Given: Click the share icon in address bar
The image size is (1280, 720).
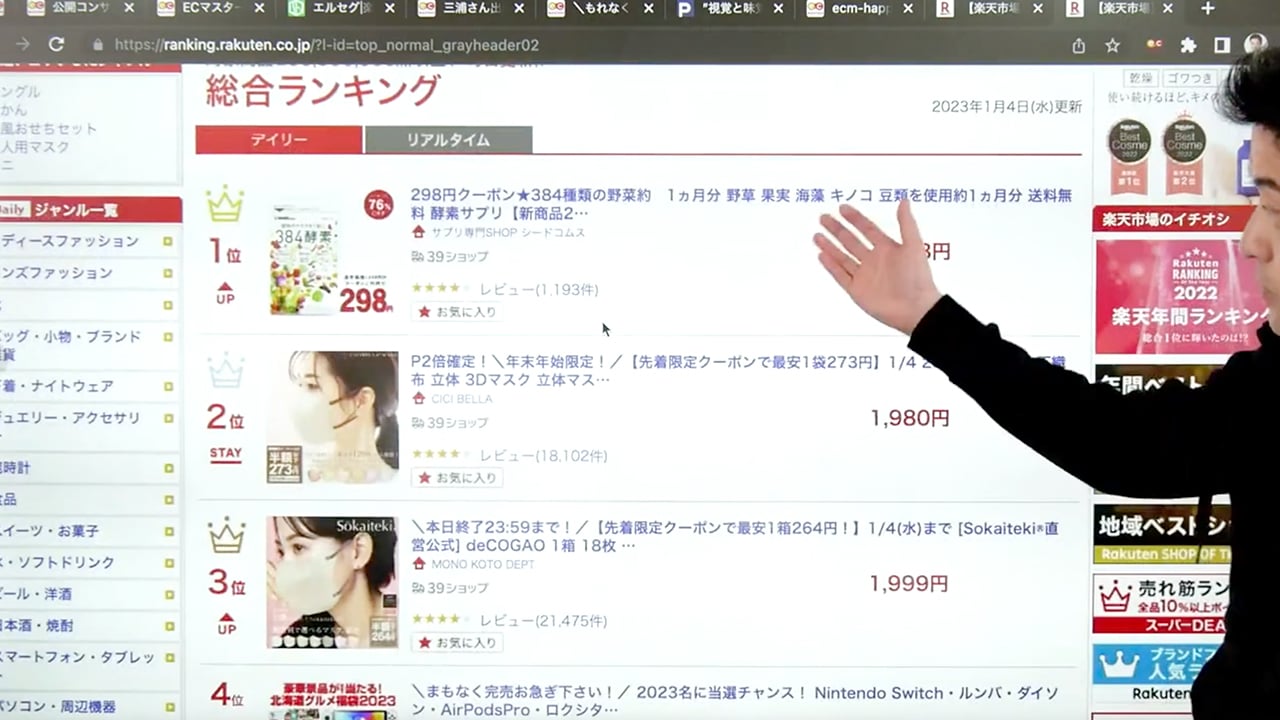Looking at the screenshot, I should click(x=1078, y=45).
